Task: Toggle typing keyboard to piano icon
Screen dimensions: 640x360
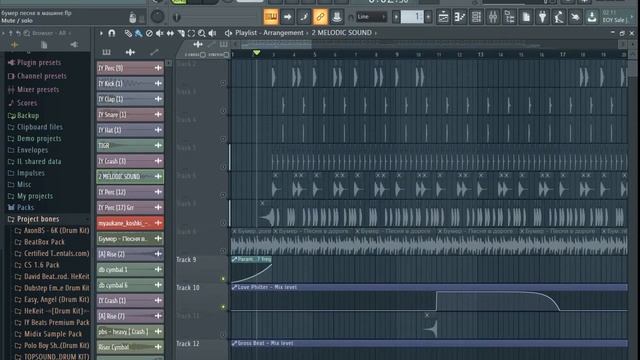Action: 271,17
